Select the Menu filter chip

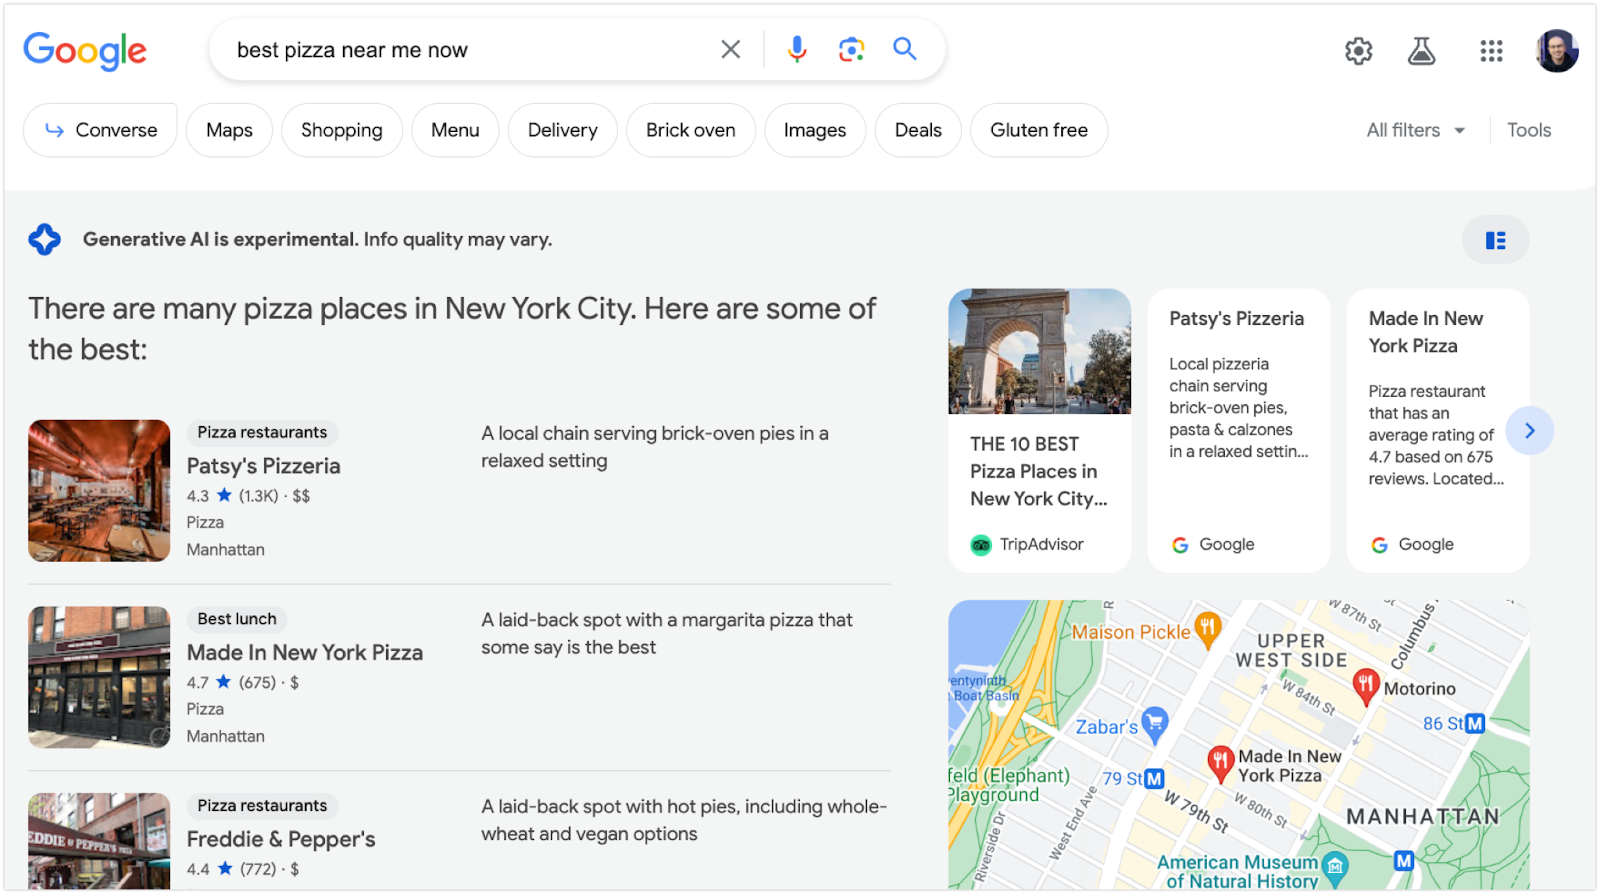[x=455, y=130]
